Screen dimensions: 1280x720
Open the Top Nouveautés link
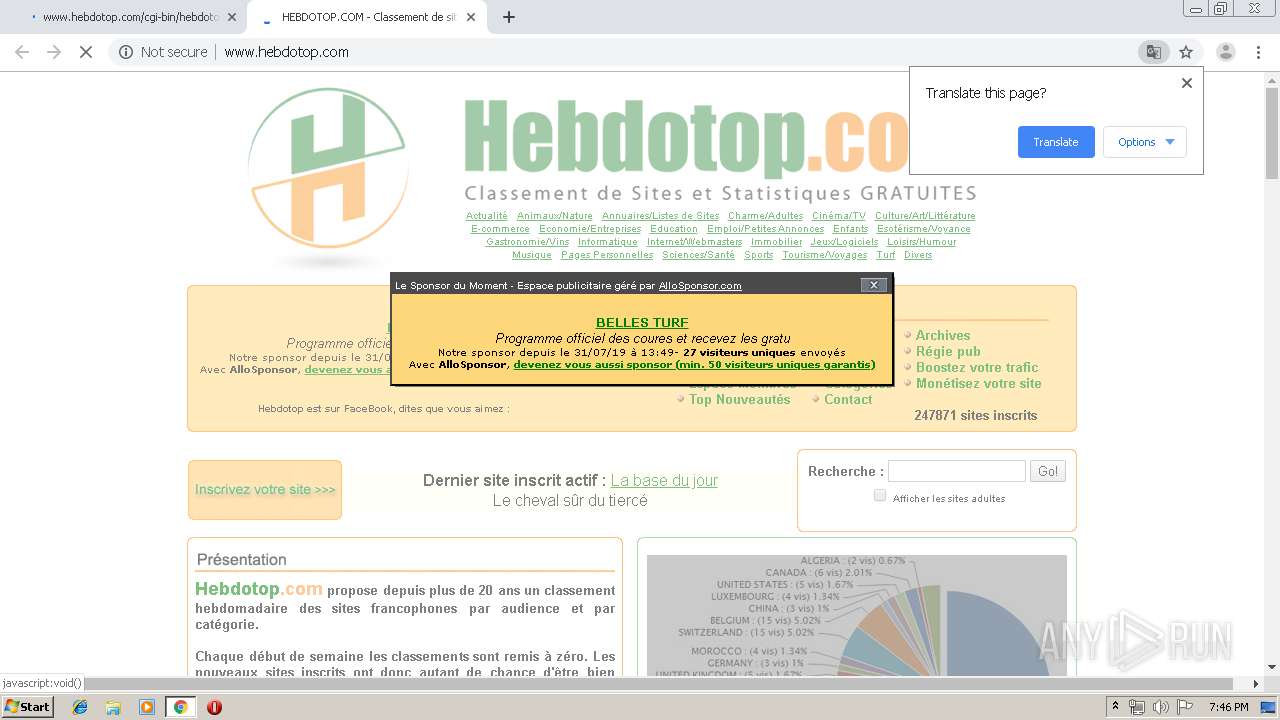pyautogui.click(x=740, y=399)
